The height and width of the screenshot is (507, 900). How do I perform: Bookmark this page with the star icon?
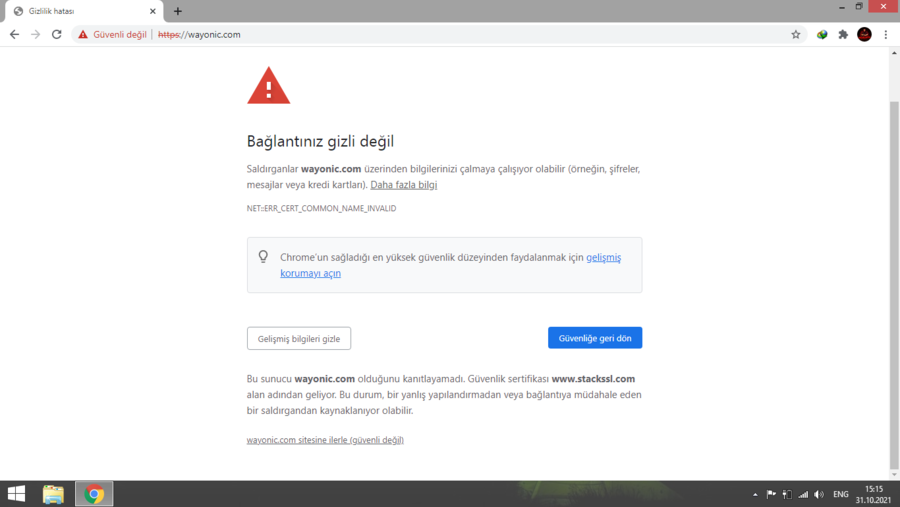796,34
